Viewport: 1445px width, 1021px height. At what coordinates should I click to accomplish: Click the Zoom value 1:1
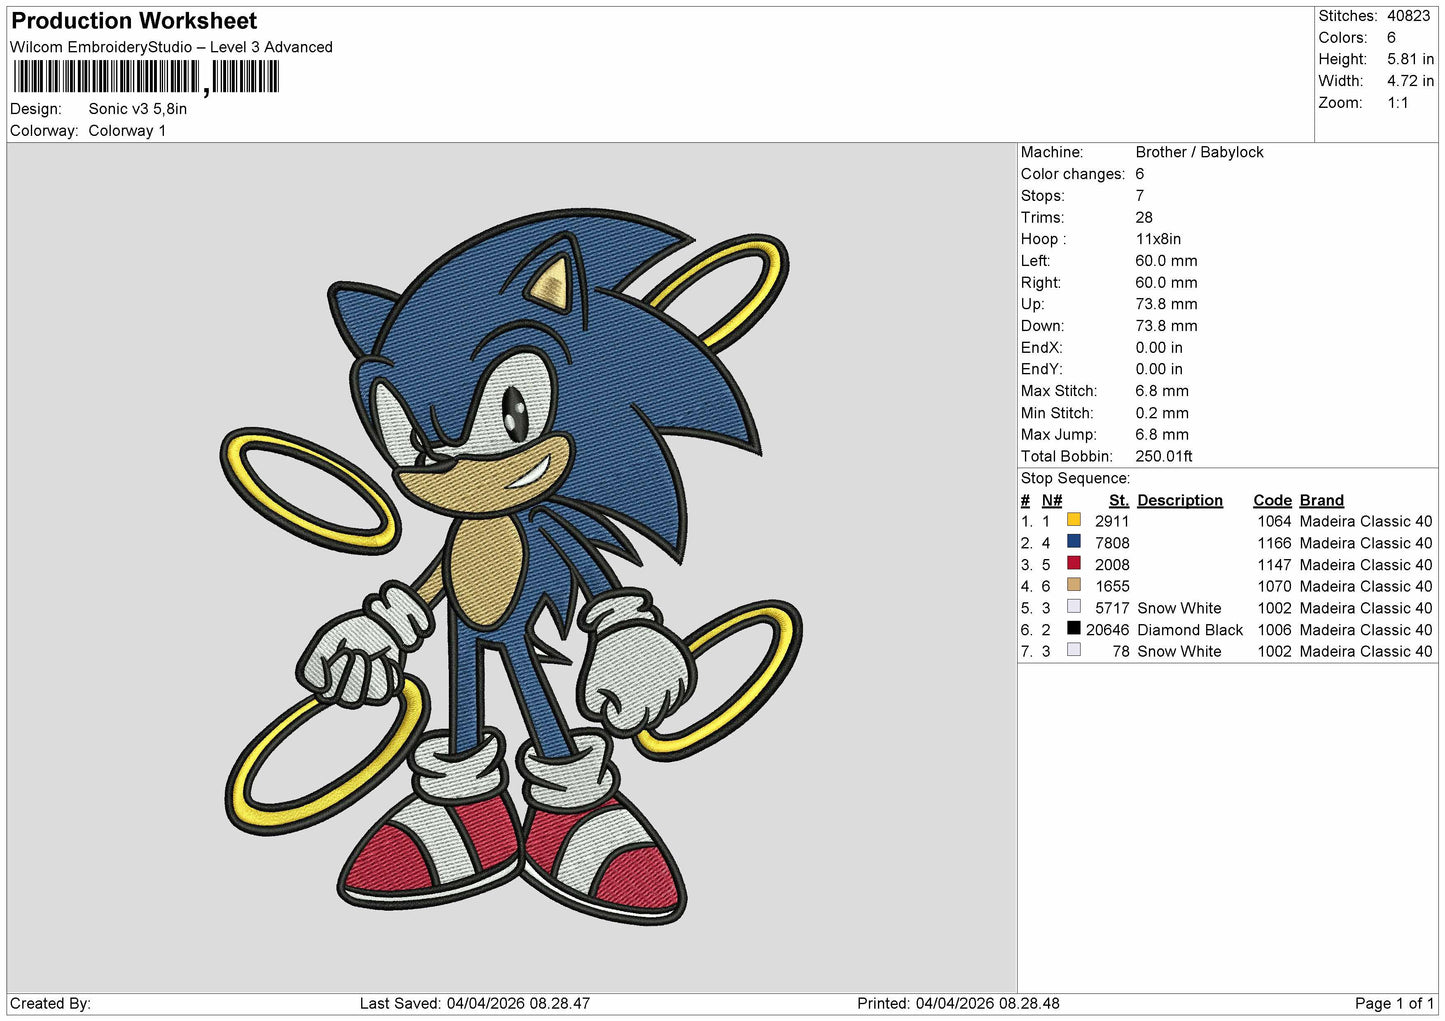point(1397,103)
